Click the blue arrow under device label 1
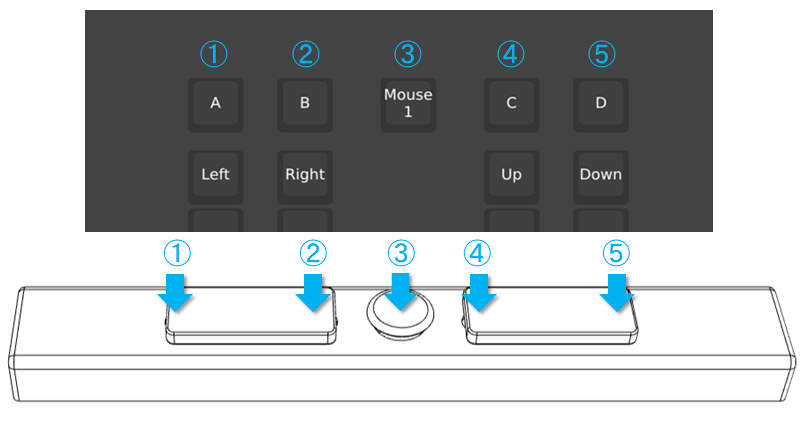803x423 pixels. point(175,292)
